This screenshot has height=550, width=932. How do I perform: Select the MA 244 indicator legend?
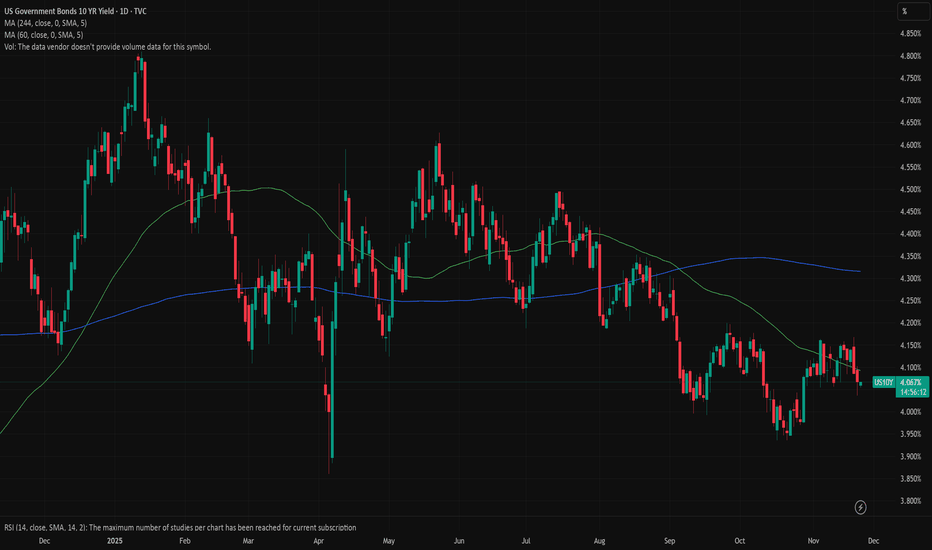(62, 23)
